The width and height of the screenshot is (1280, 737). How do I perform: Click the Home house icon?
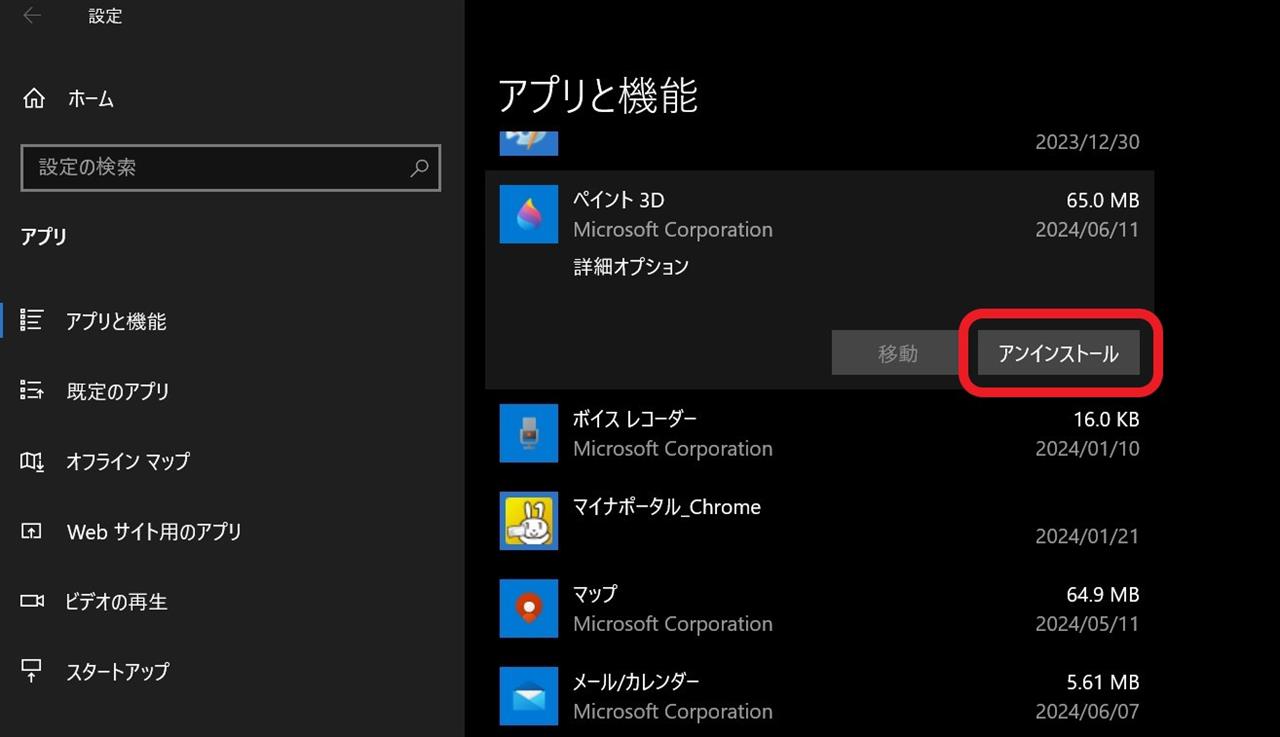coord(33,99)
